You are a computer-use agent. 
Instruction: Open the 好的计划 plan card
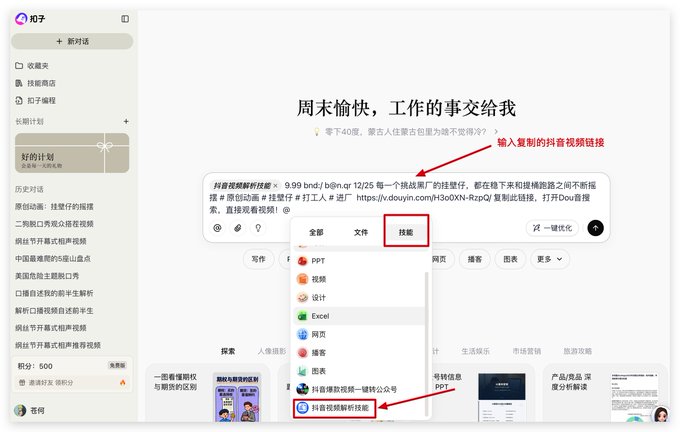pyautogui.click(x=72, y=153)
